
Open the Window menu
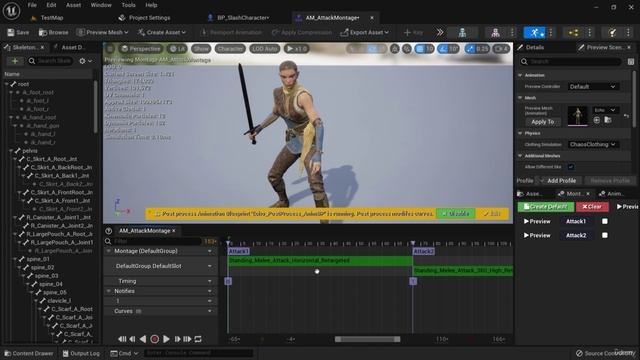pyautogui.click(x=101, y=5)
